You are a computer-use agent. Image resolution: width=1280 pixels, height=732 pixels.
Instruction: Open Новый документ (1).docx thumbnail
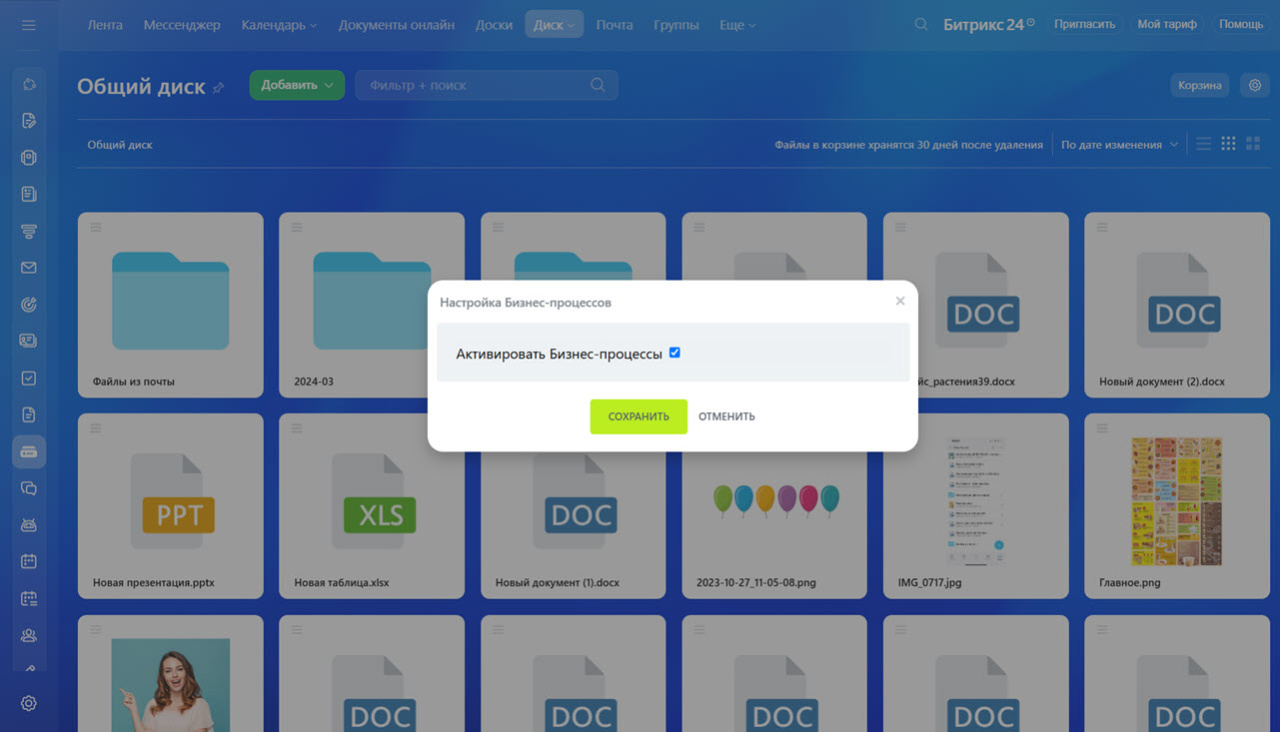coord(573,501)
